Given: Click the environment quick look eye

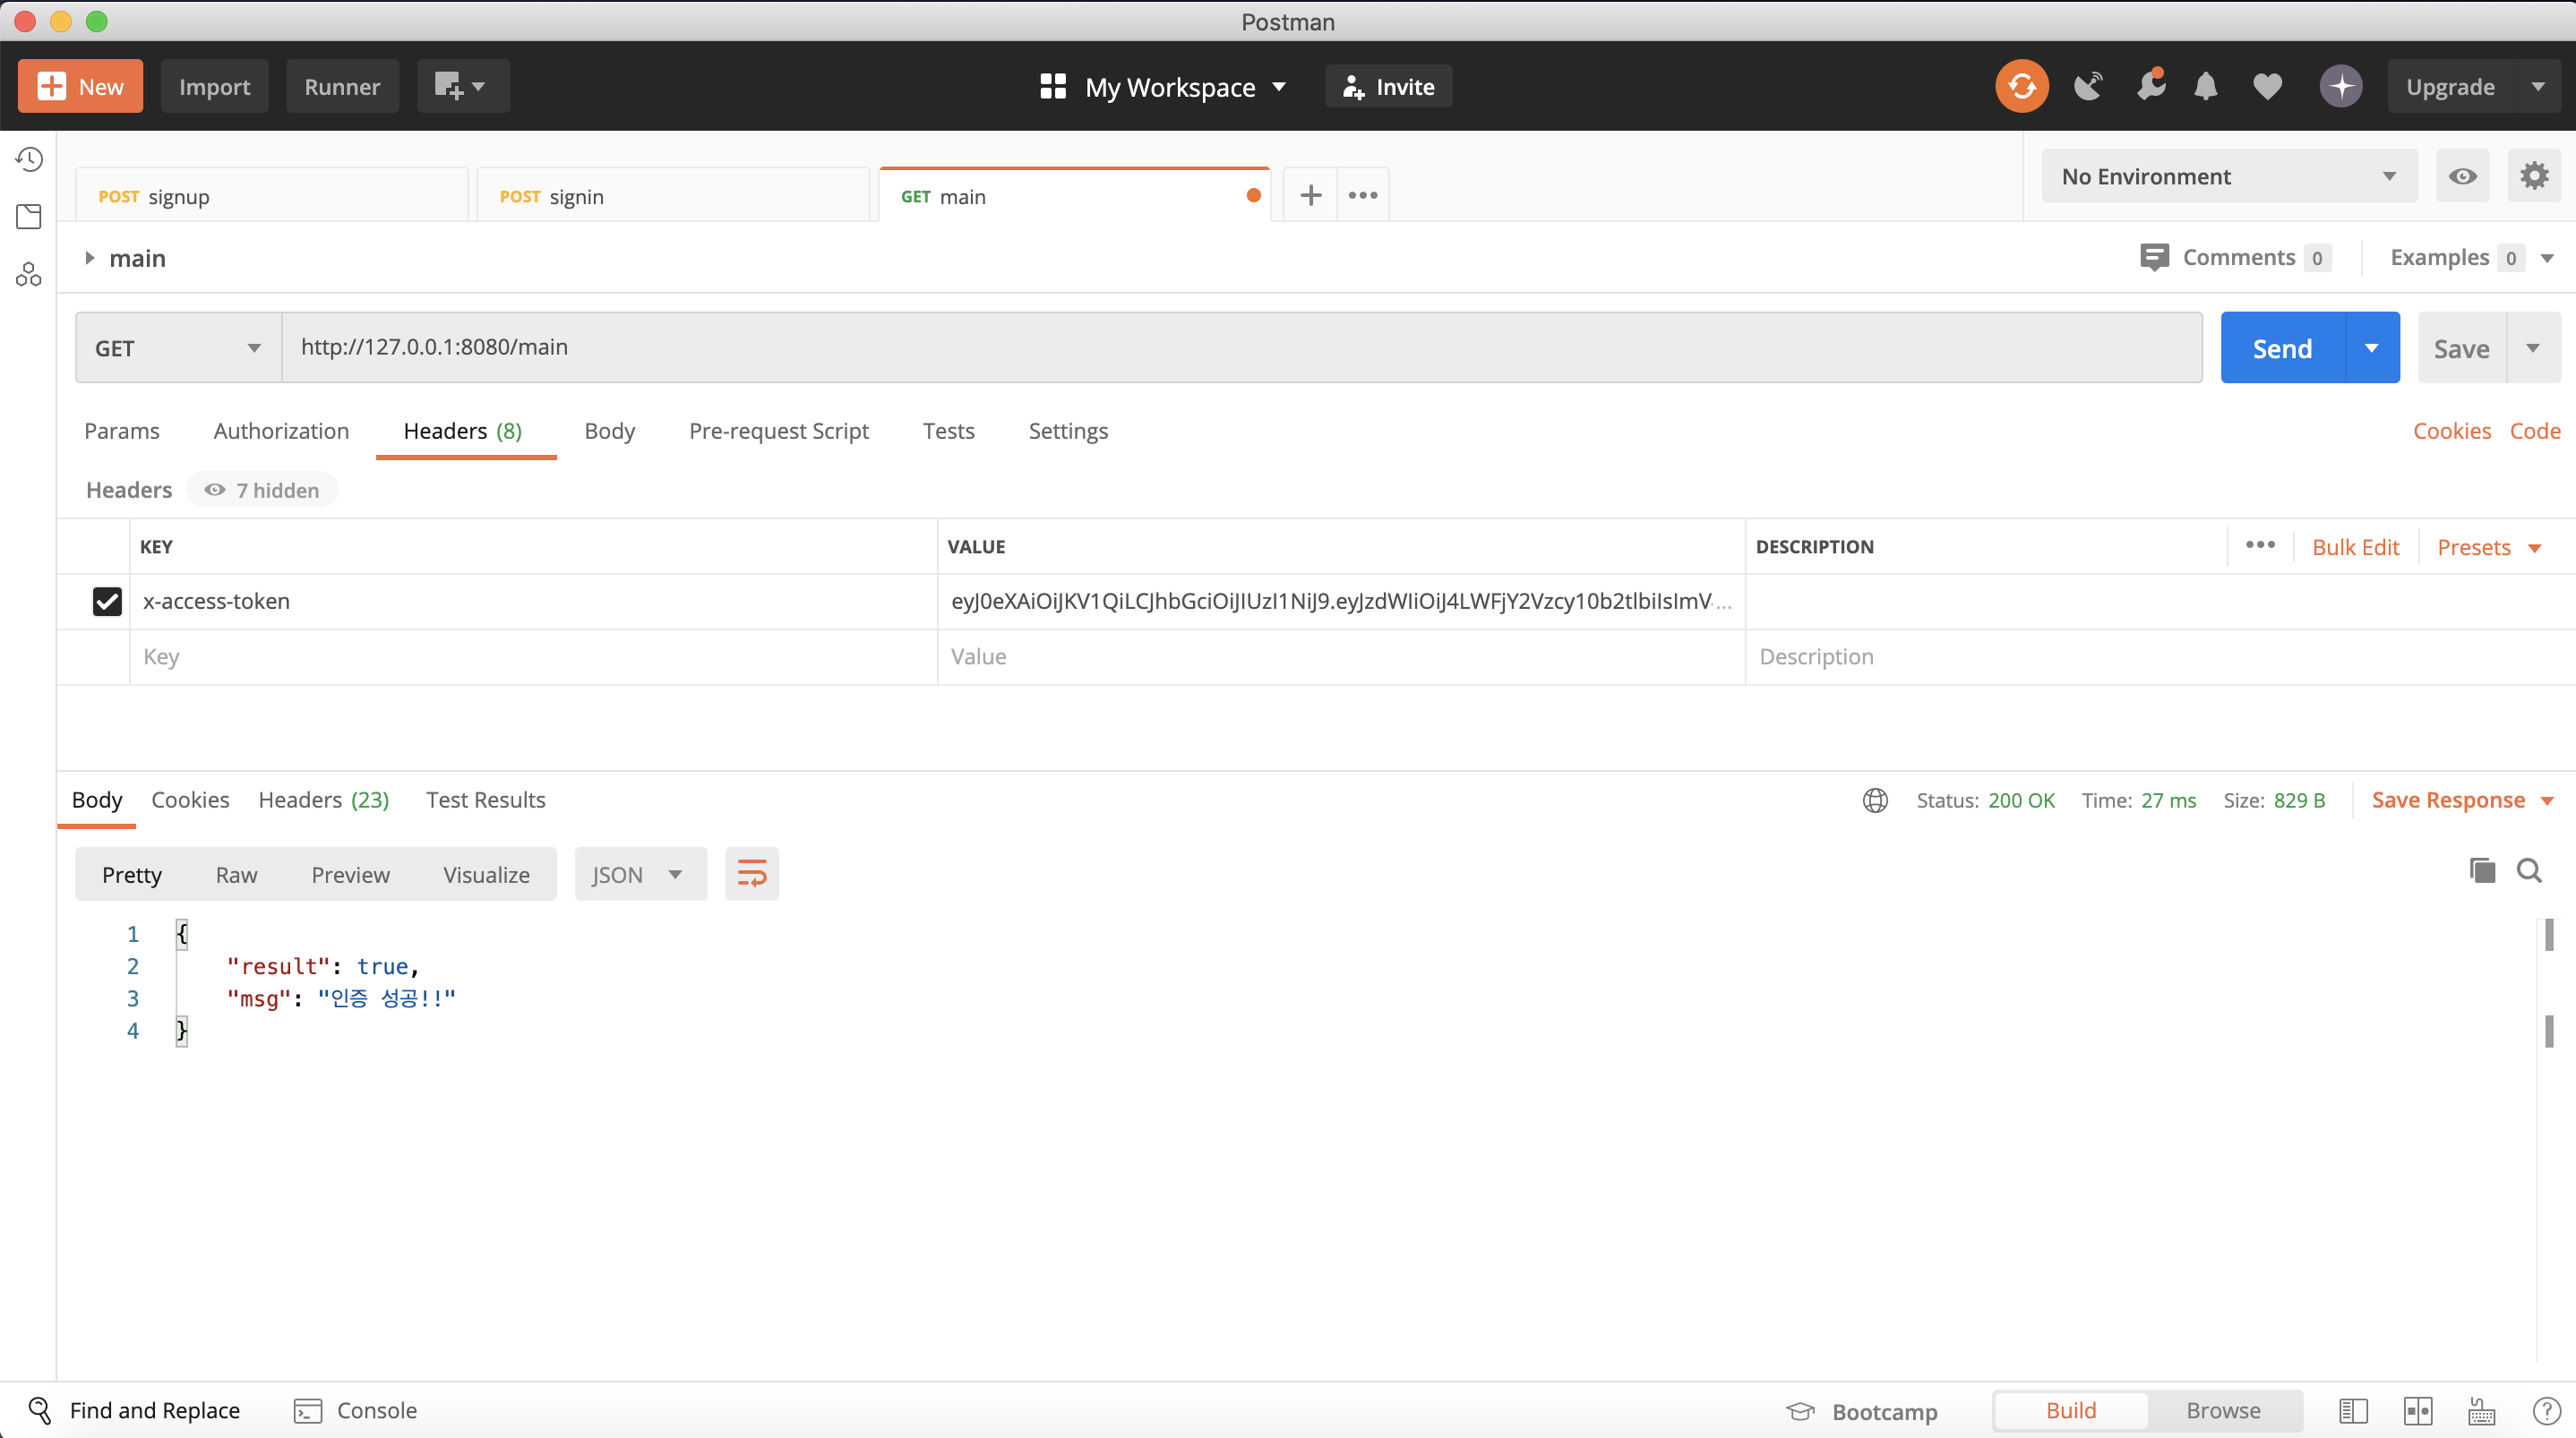Looking at the screenshot, I should (x=2462, y=176).
